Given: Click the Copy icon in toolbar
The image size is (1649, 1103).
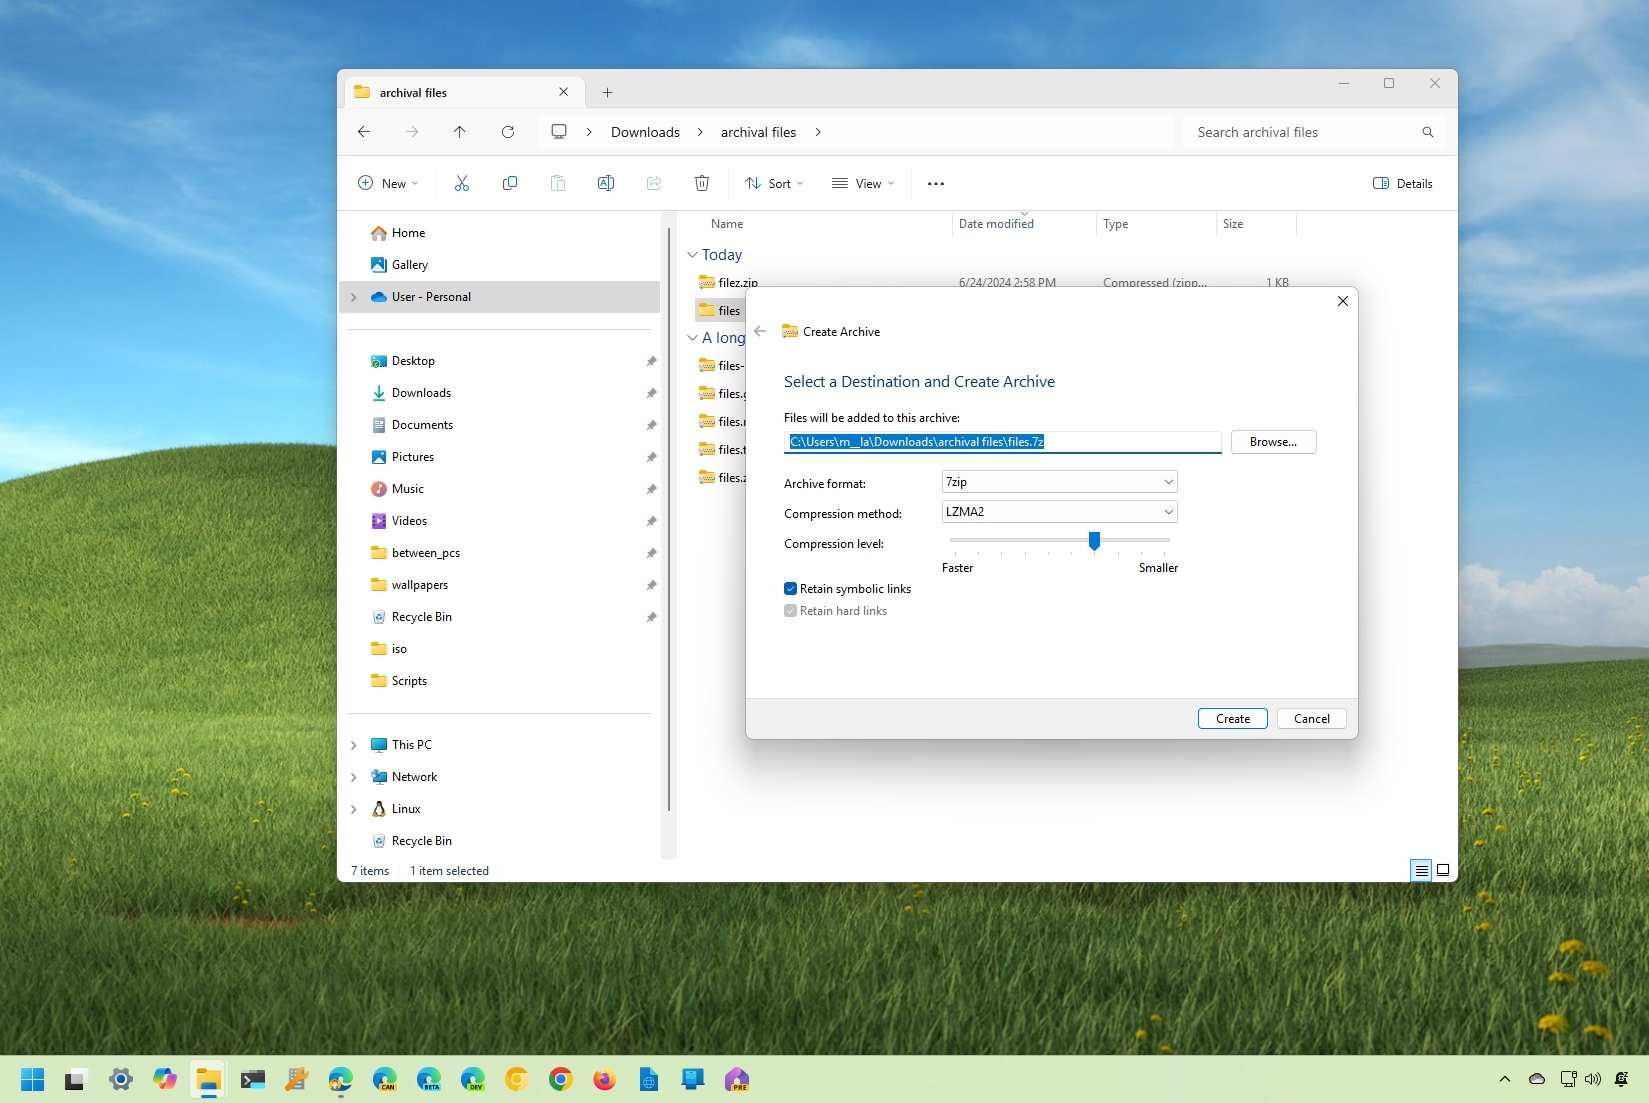Looking at the screenshot, I should [510, 183].
